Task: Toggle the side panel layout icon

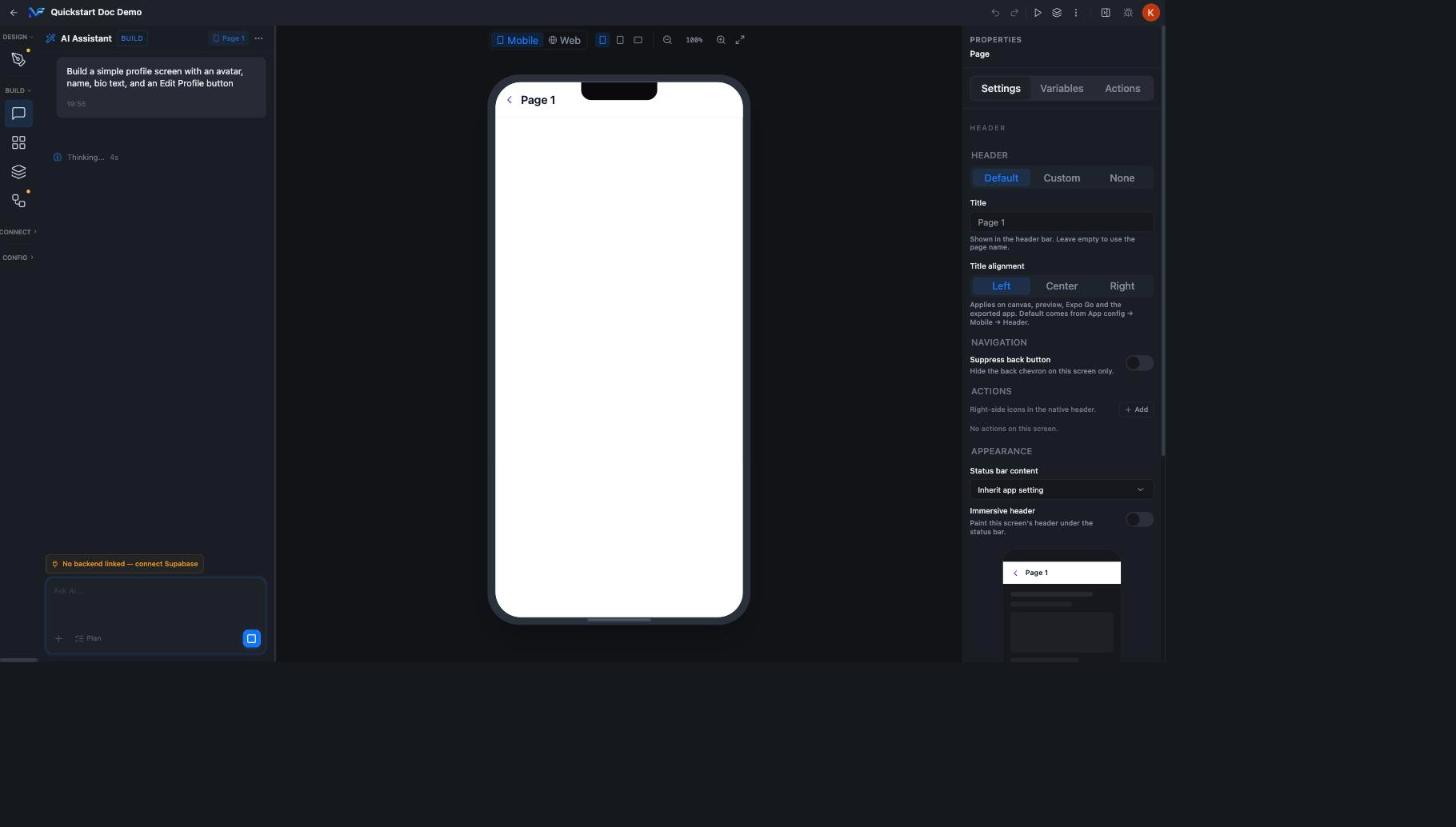Action: [1105, 13]
